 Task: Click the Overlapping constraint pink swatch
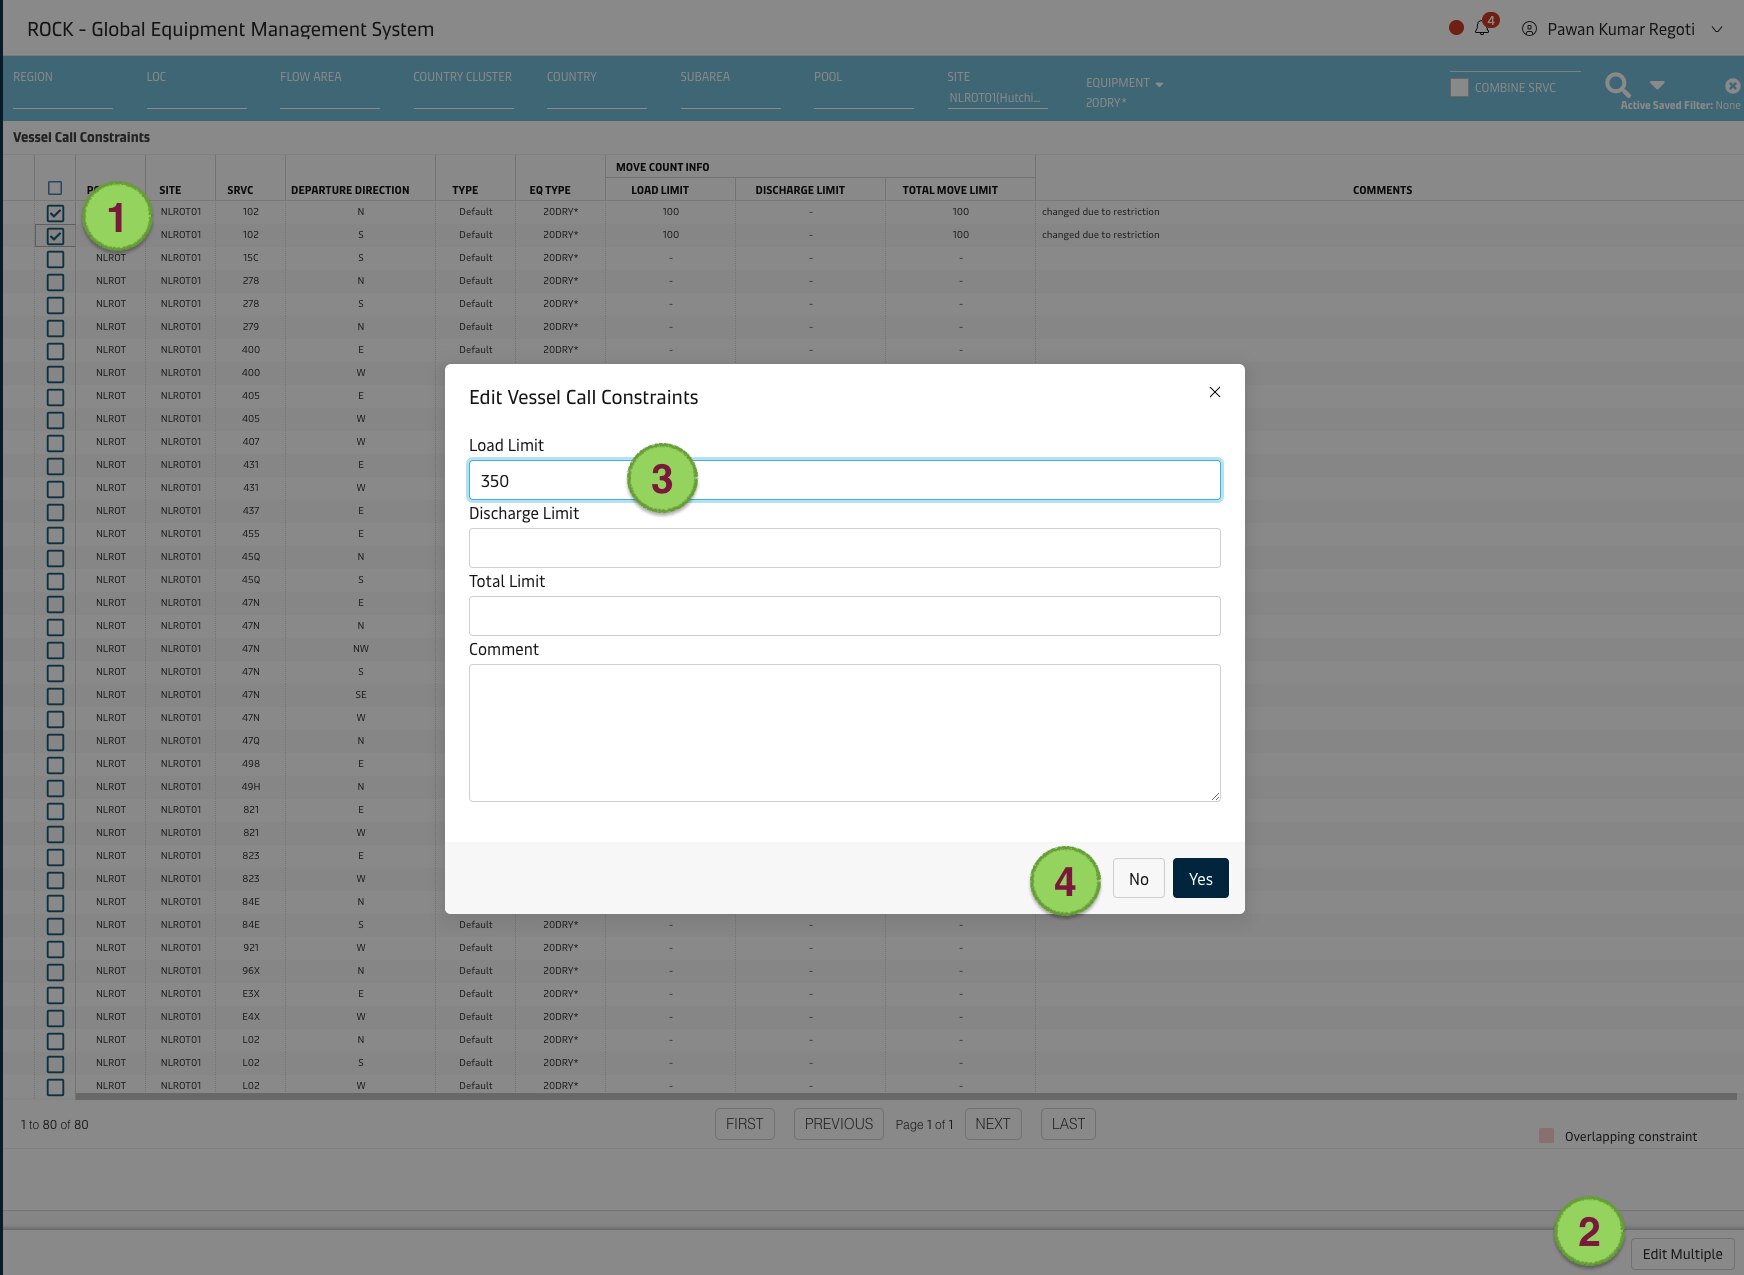click(x=1546, y=1136)
